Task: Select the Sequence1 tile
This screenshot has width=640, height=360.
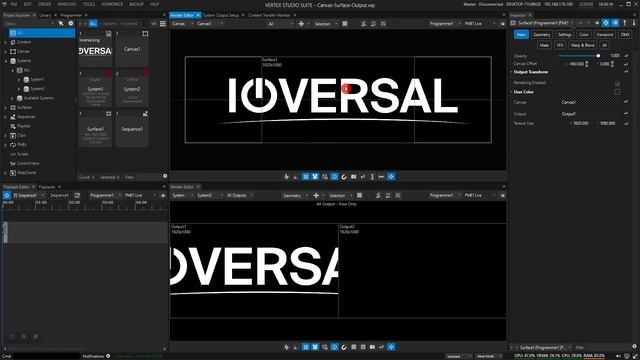Action: pos(132,129)
